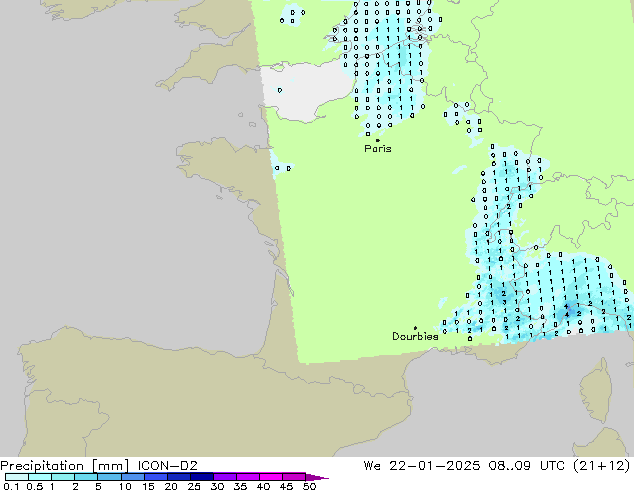Screen dimensions: 634x490
Task: Click the '50' legend value
Action: 309,486
